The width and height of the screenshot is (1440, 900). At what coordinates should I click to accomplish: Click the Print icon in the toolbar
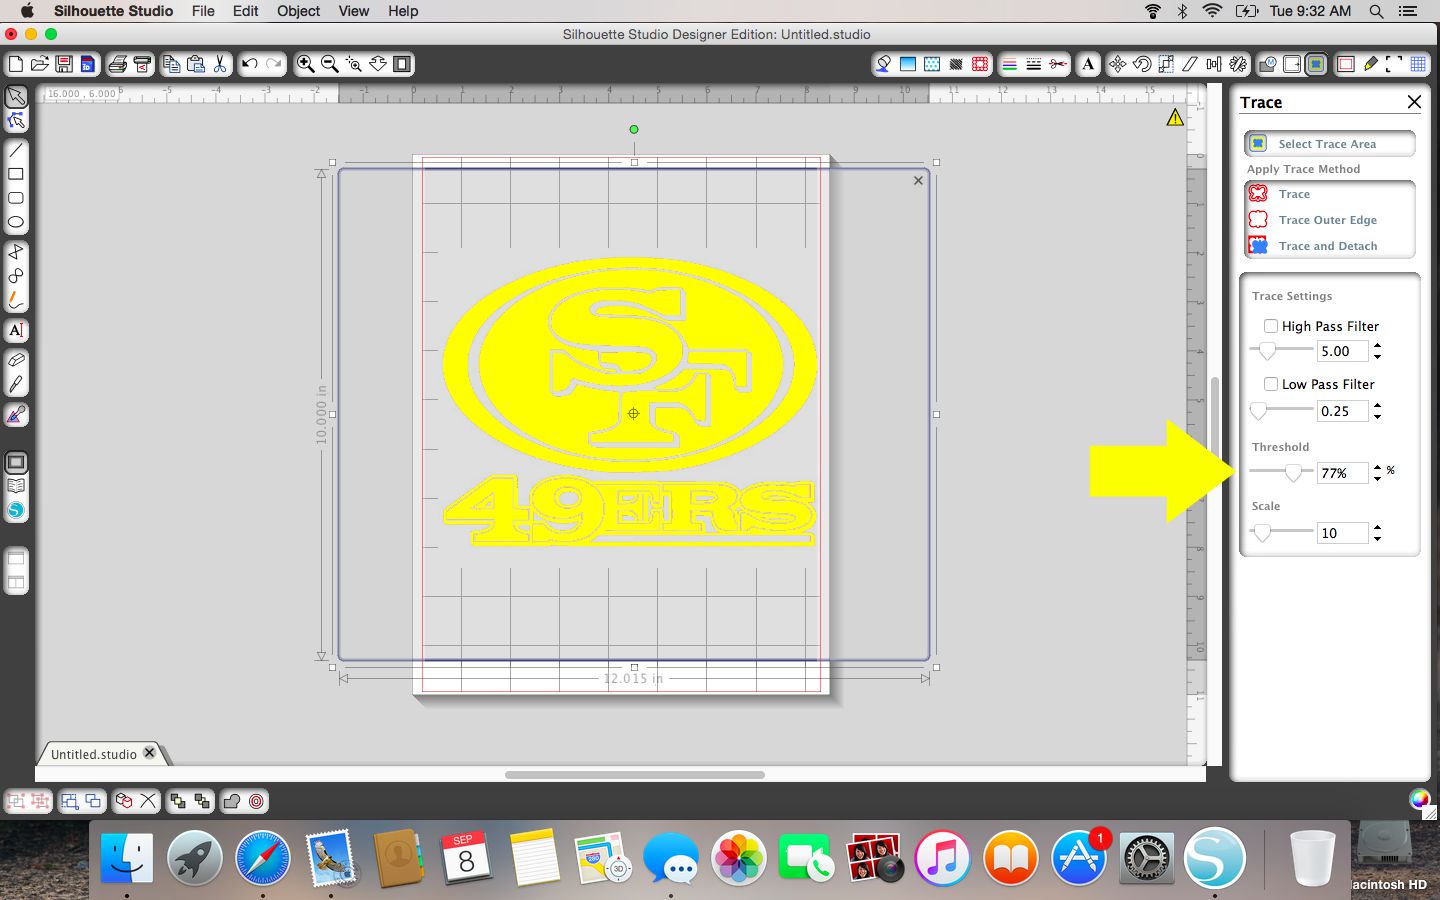118,64
